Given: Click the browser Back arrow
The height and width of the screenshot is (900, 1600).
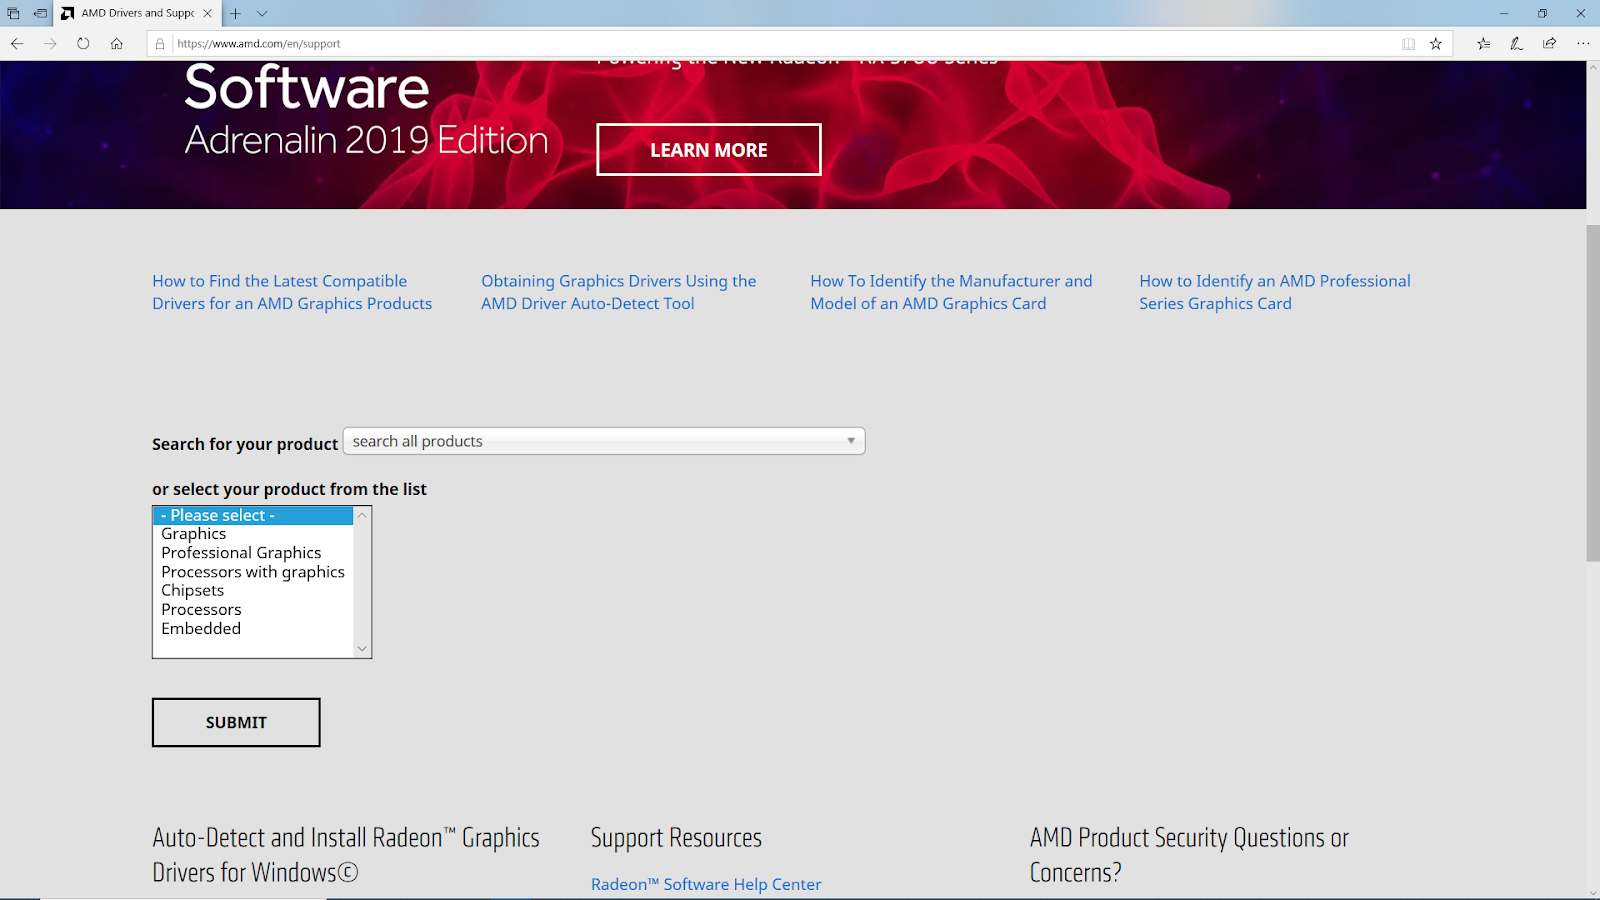Looking at the screenshot, I should [x=17, y=43].
